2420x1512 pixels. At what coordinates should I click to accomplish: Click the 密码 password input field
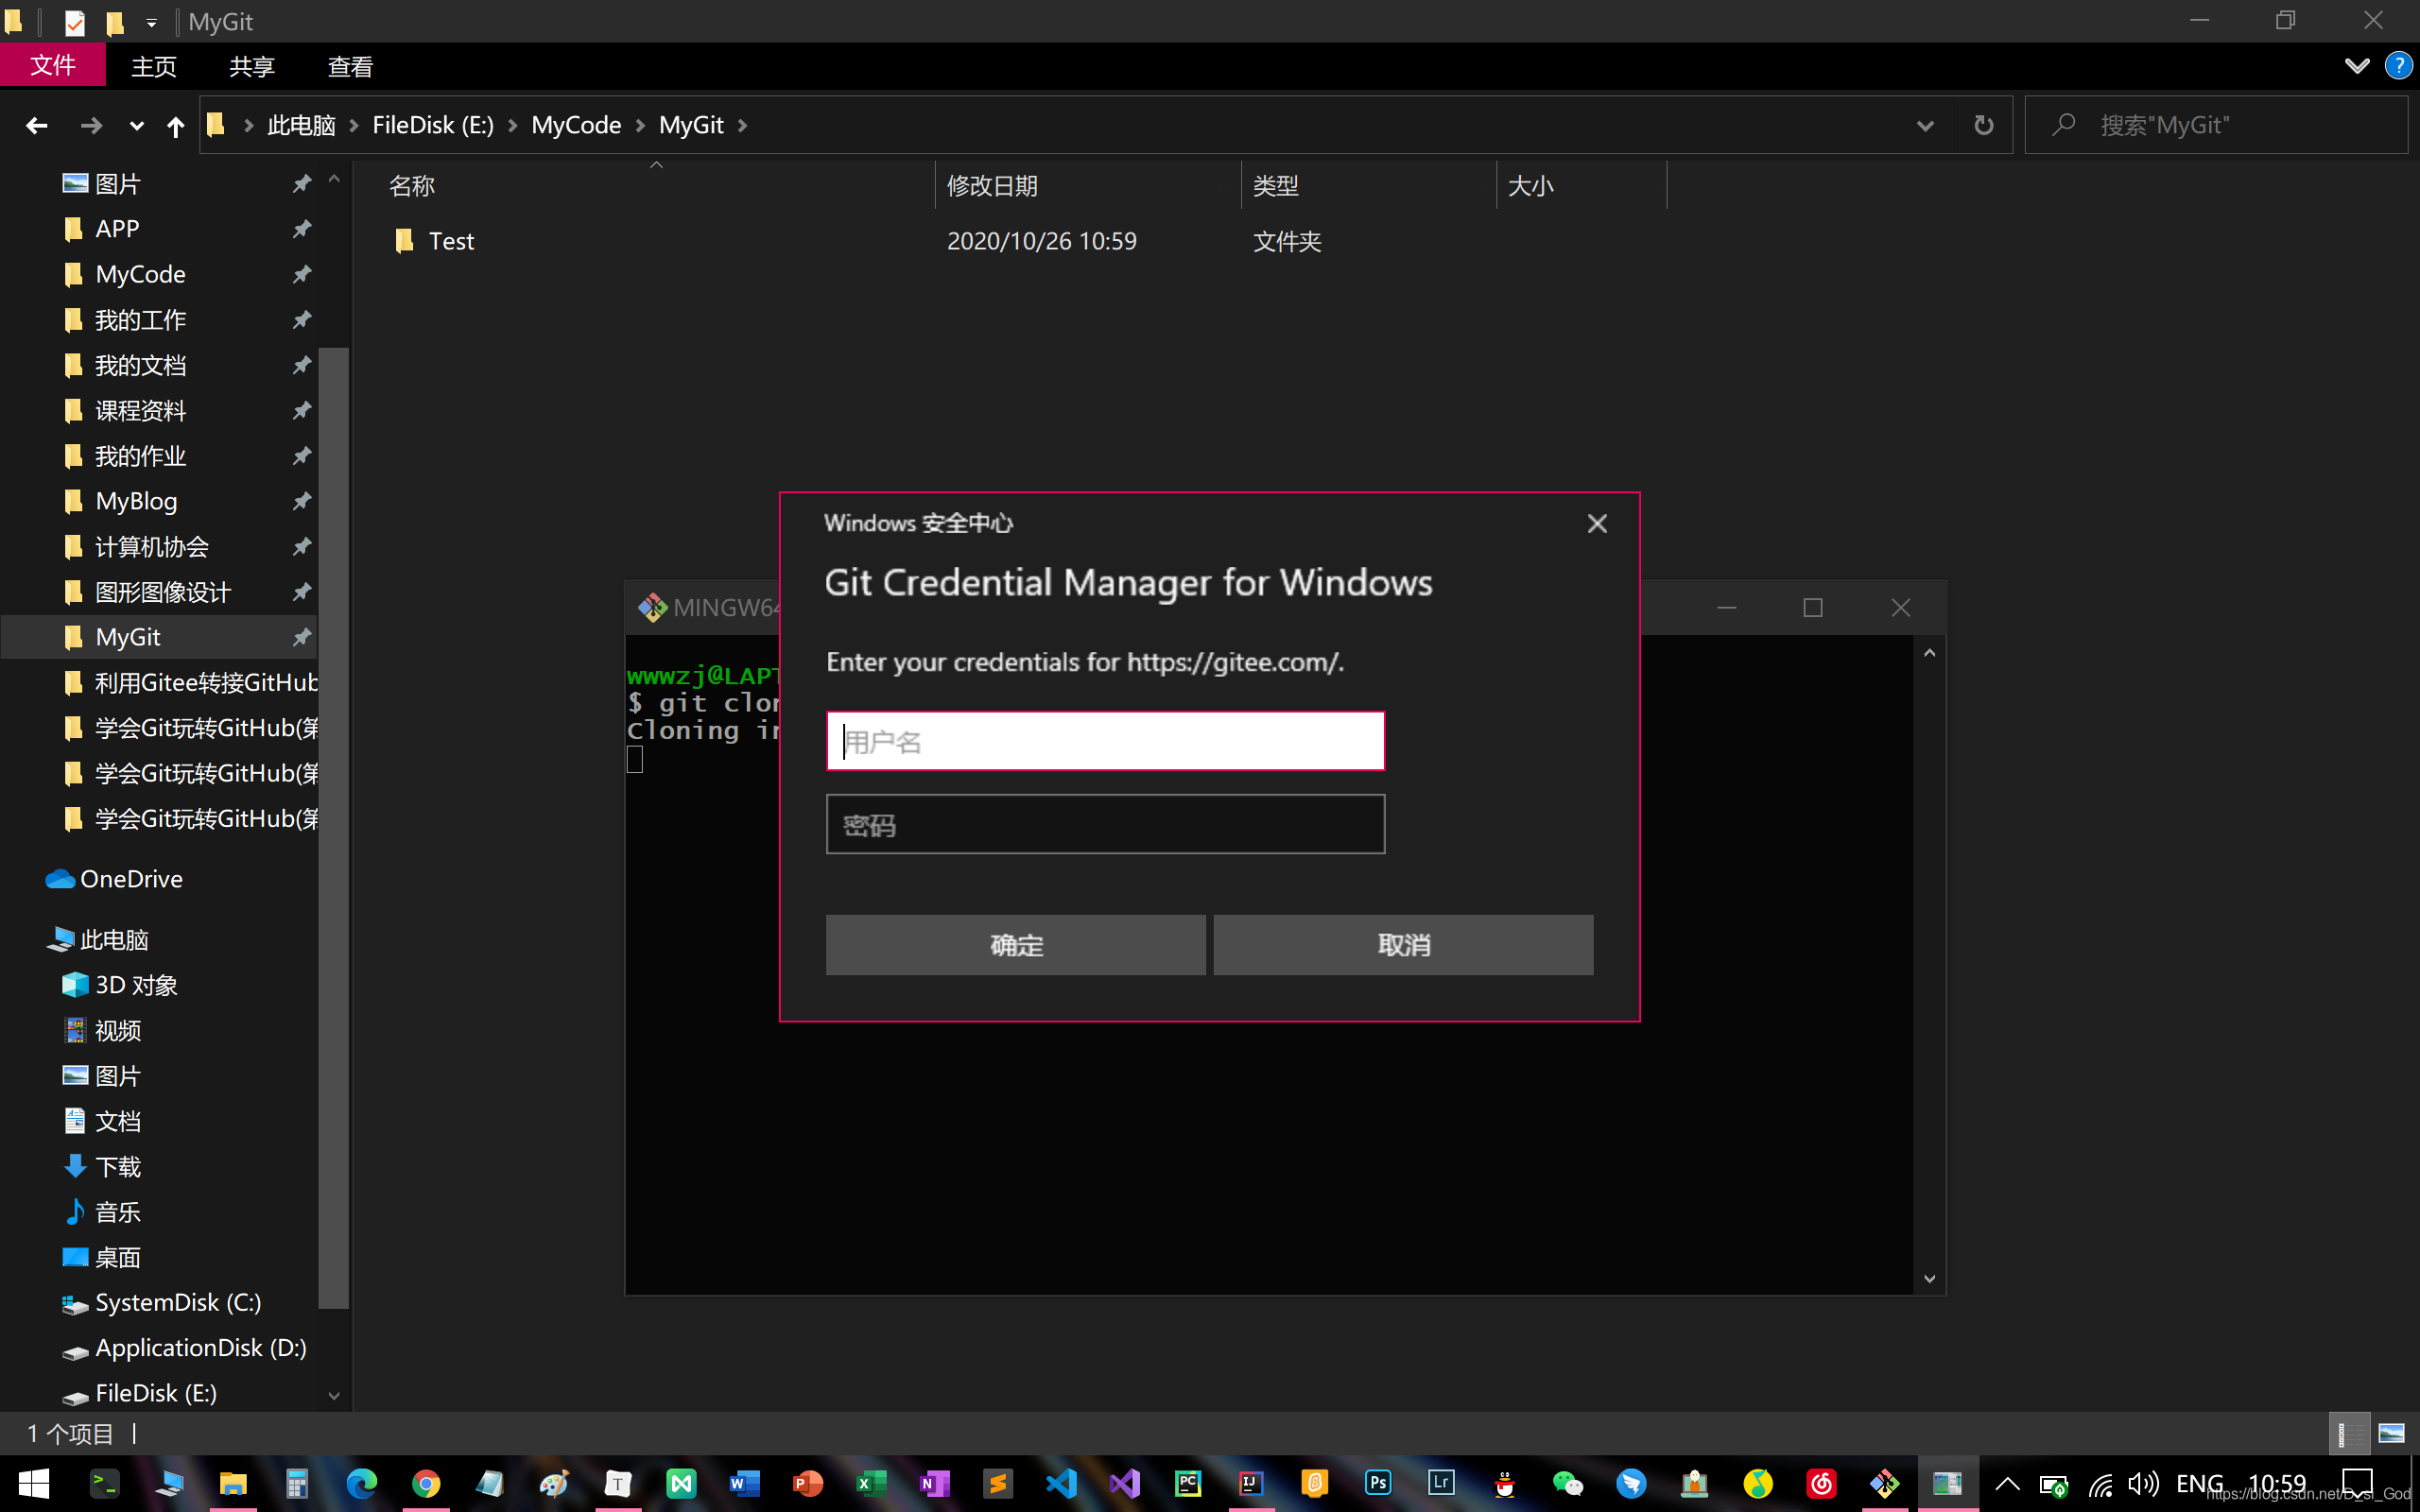[1105, 824]
